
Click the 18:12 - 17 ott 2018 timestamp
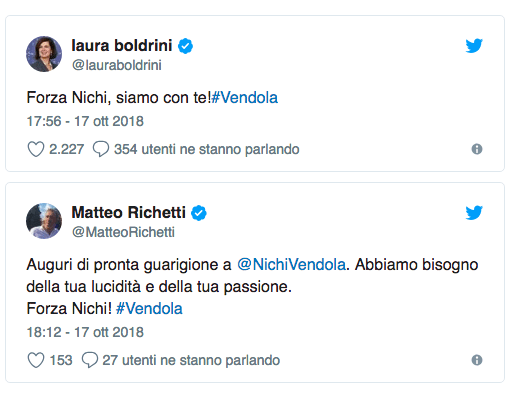tap(85, 332)
